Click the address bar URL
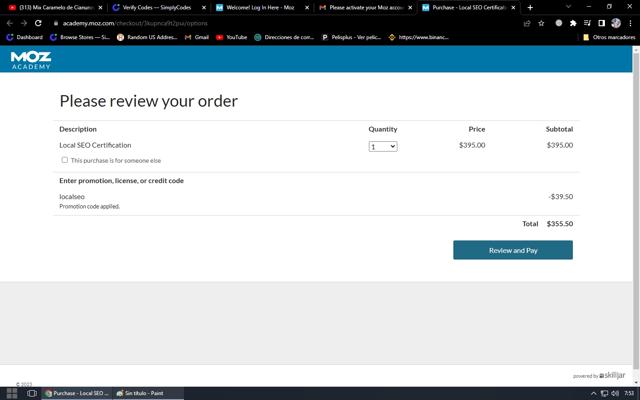Screen dimensions: 640x400 click(x=135, y=23)
